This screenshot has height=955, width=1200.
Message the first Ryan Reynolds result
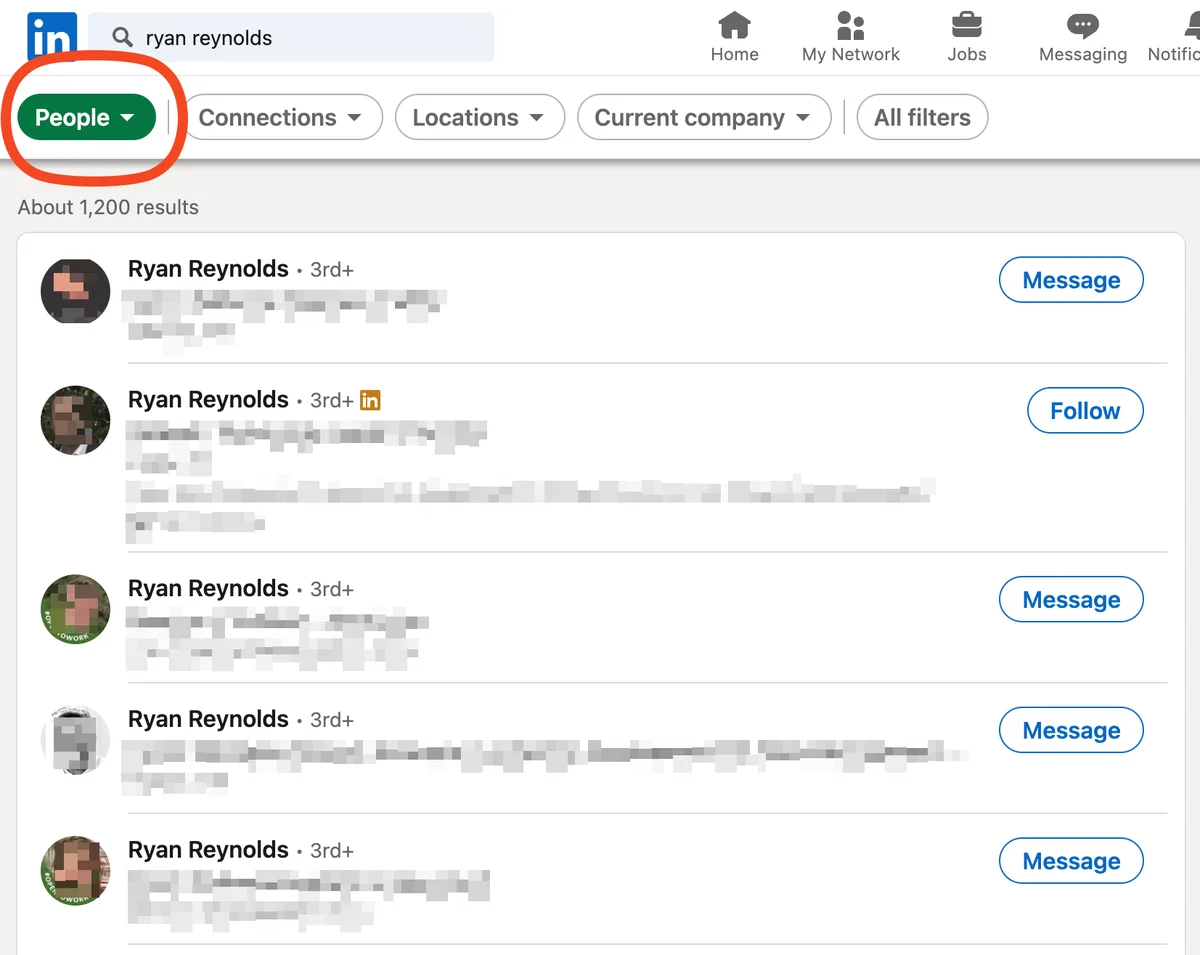[1071, 280]
